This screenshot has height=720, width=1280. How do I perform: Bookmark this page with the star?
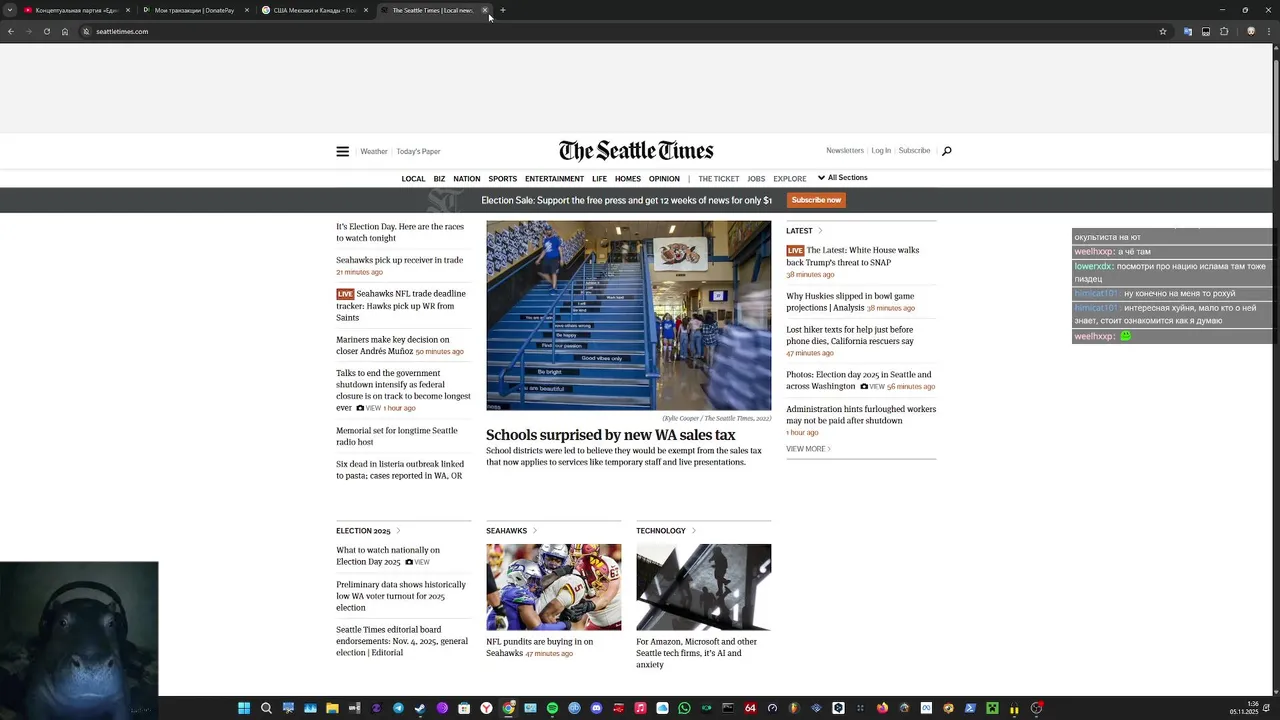click(x=1163, y=31)
